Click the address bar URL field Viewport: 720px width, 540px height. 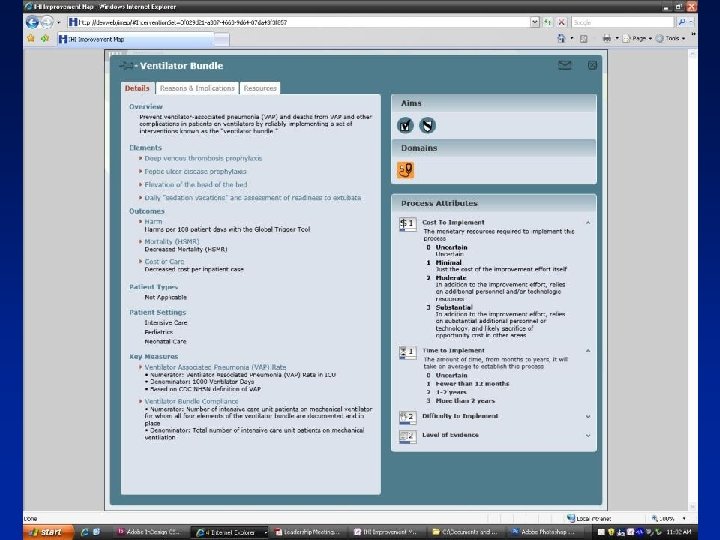point(298,22)
